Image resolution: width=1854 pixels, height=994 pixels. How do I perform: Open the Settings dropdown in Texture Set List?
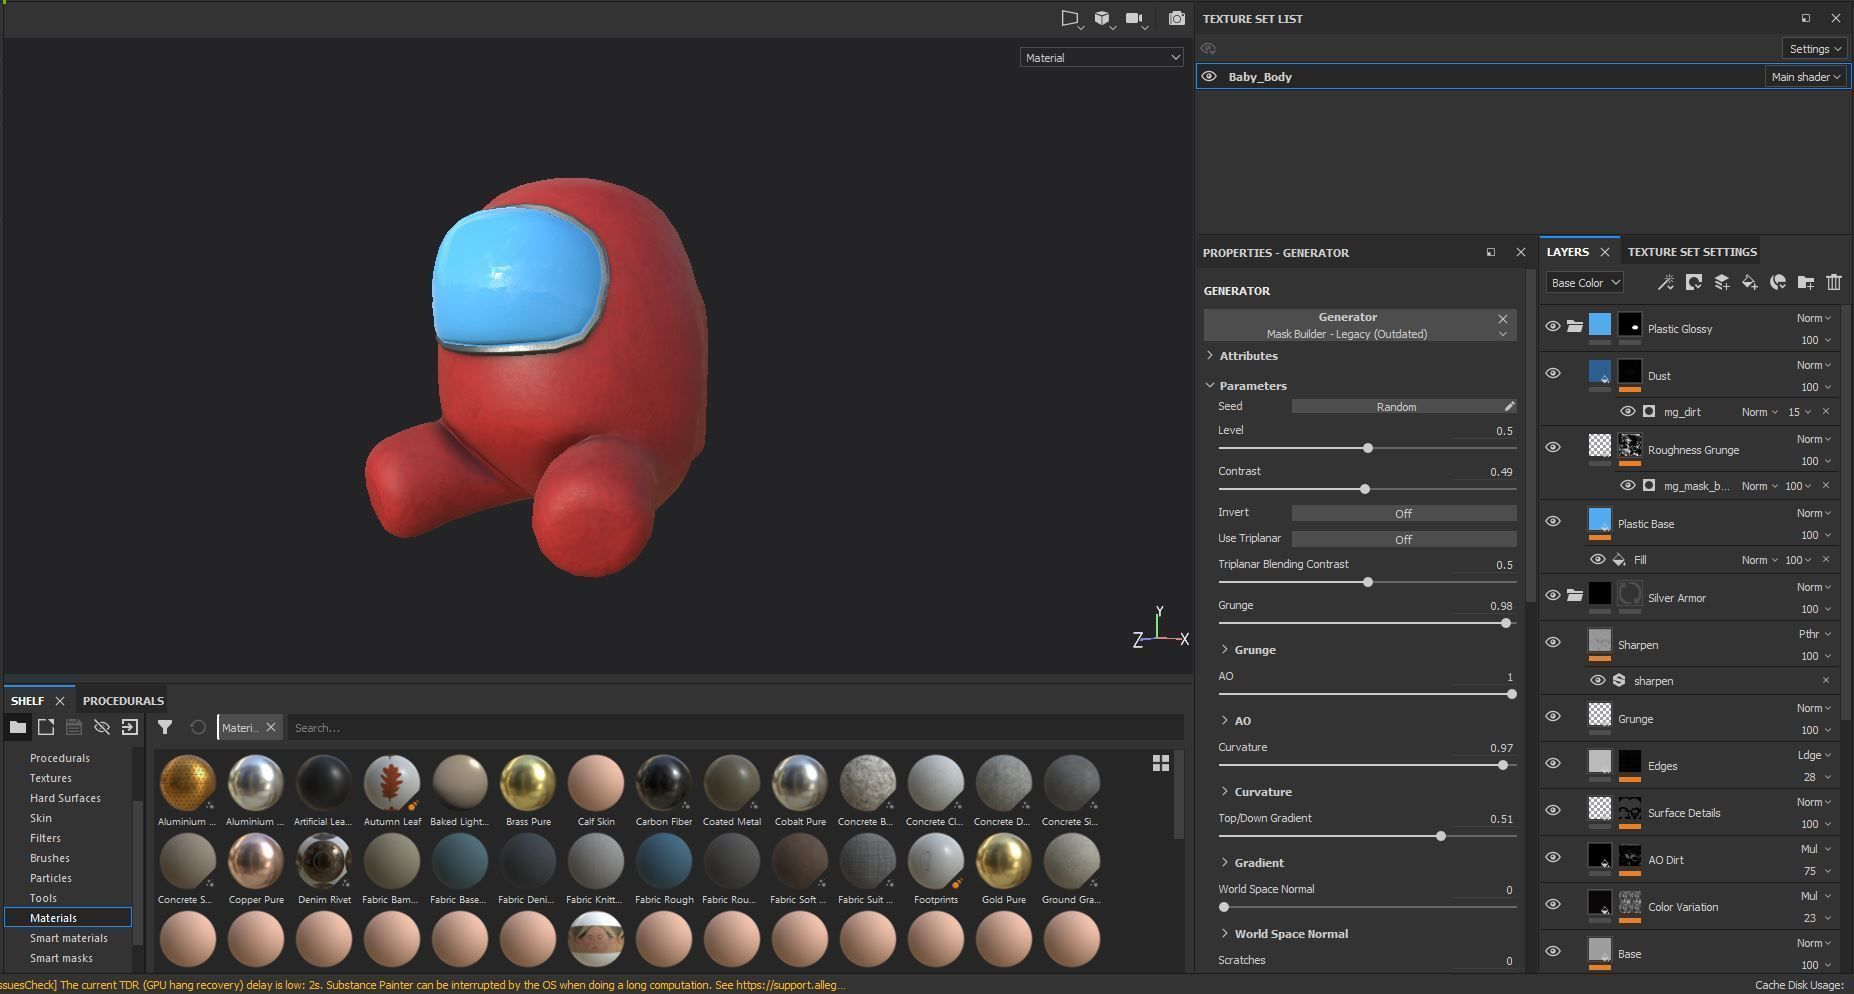[x=1815, y=48]
